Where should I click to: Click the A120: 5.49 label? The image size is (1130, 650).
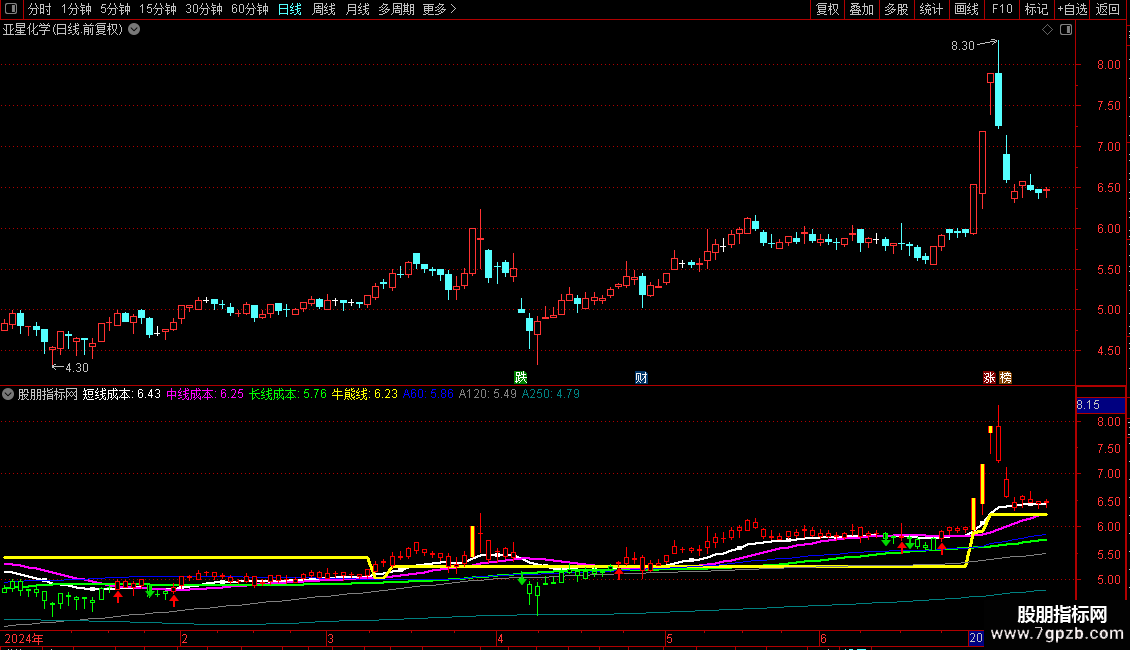[488, 394]
